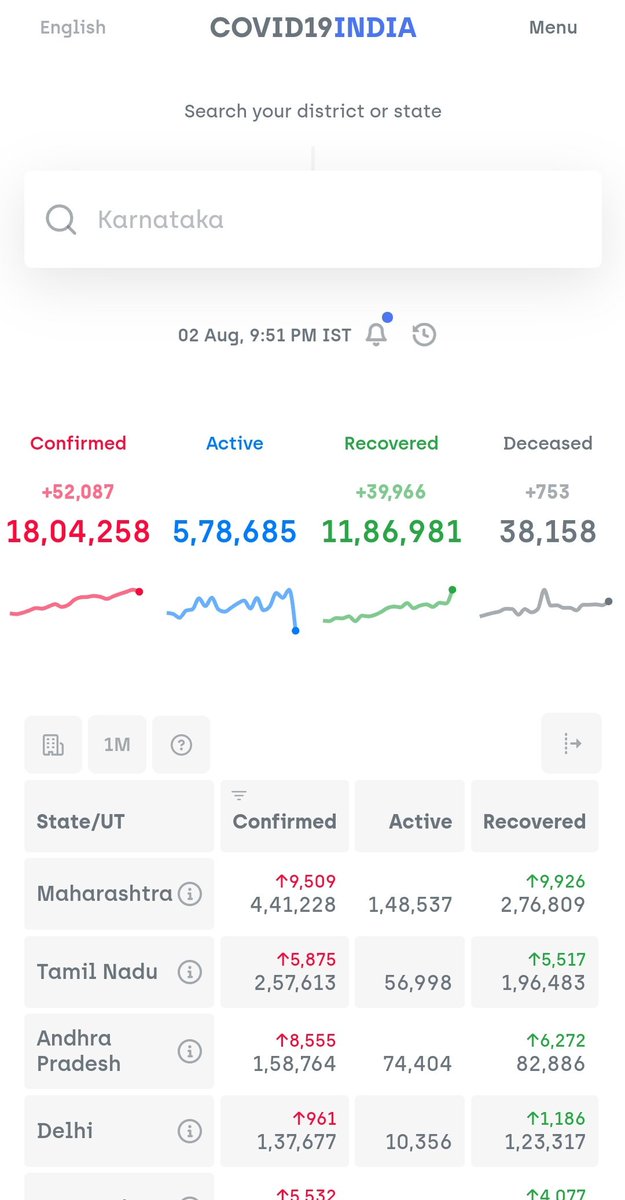The image size is (625, 1200).
Task: Open Andhra Pradesh info icon
Action: click(189, 1051)
